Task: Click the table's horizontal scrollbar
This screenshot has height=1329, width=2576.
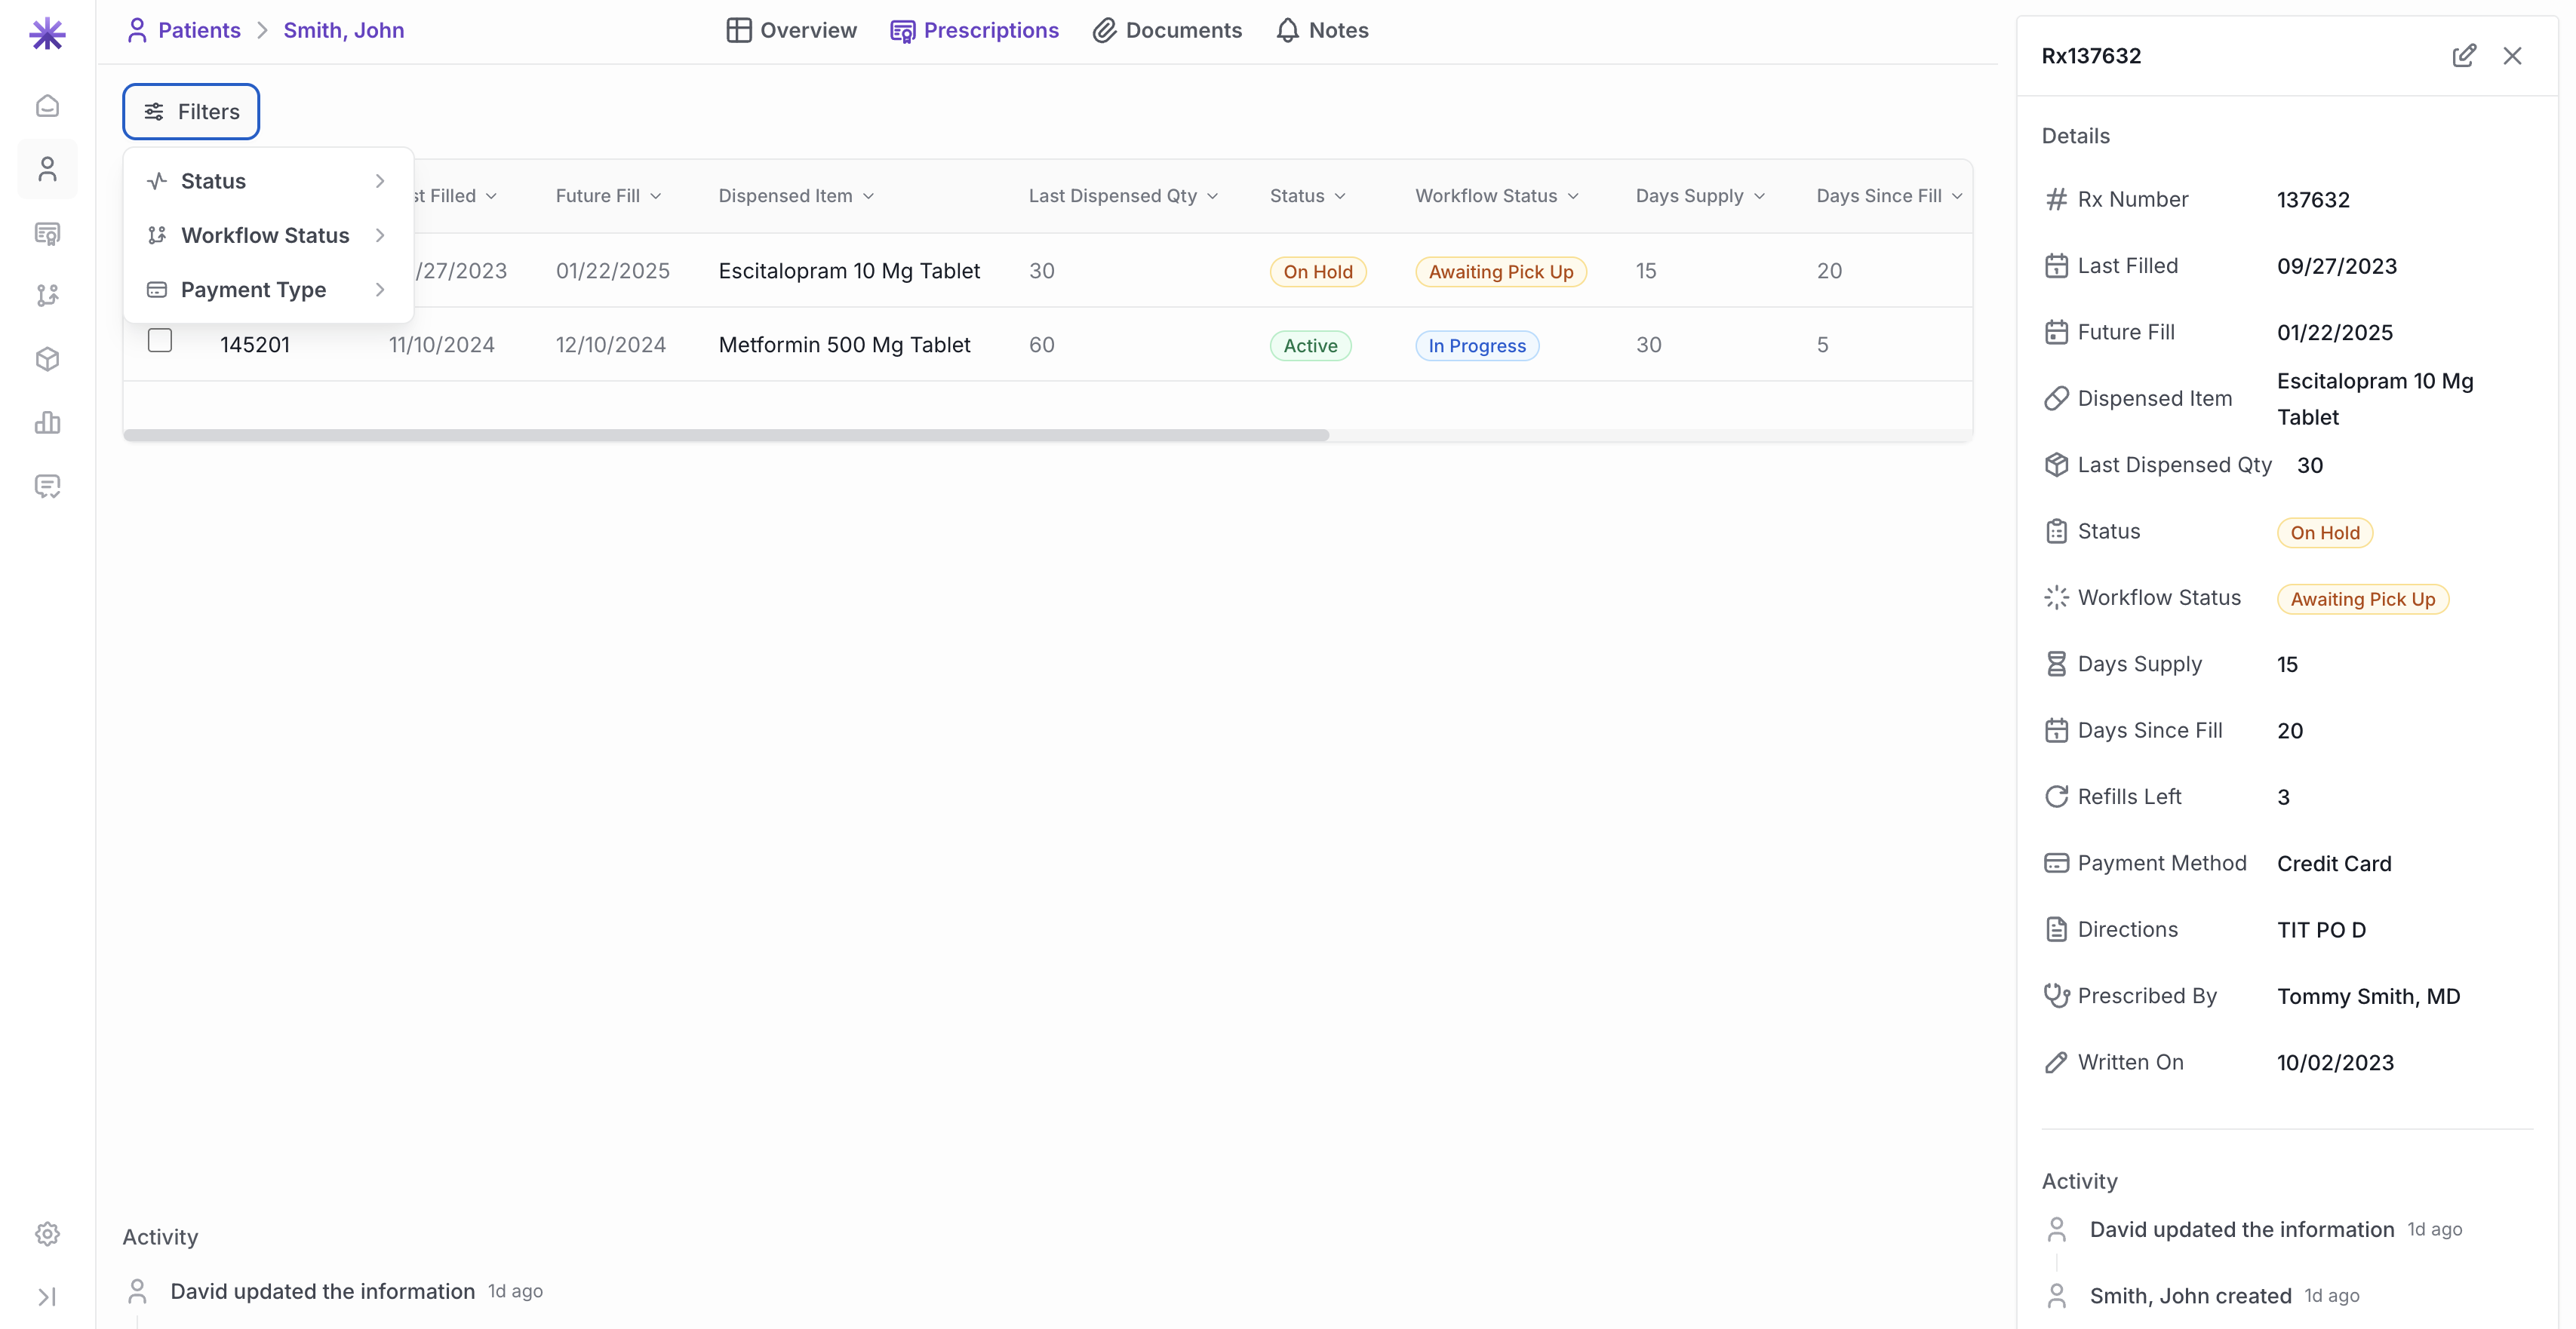Action: coord(726,435)
